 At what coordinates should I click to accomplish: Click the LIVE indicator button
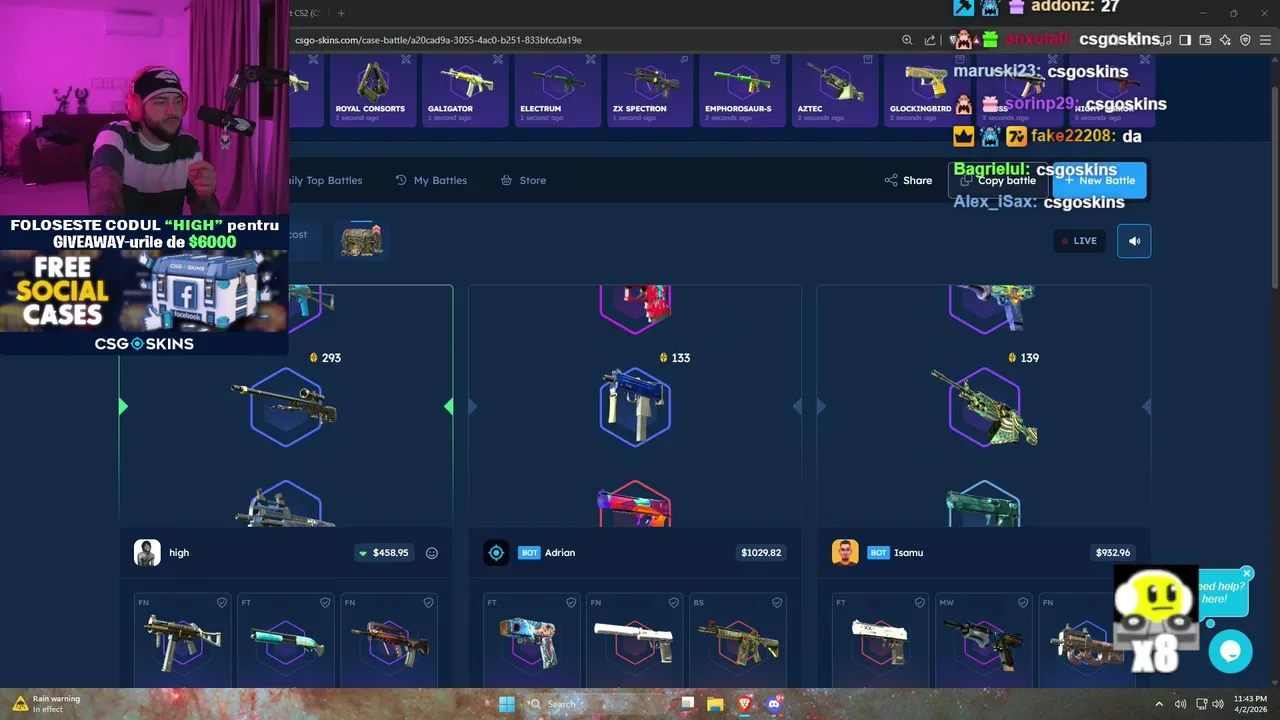1079,241
